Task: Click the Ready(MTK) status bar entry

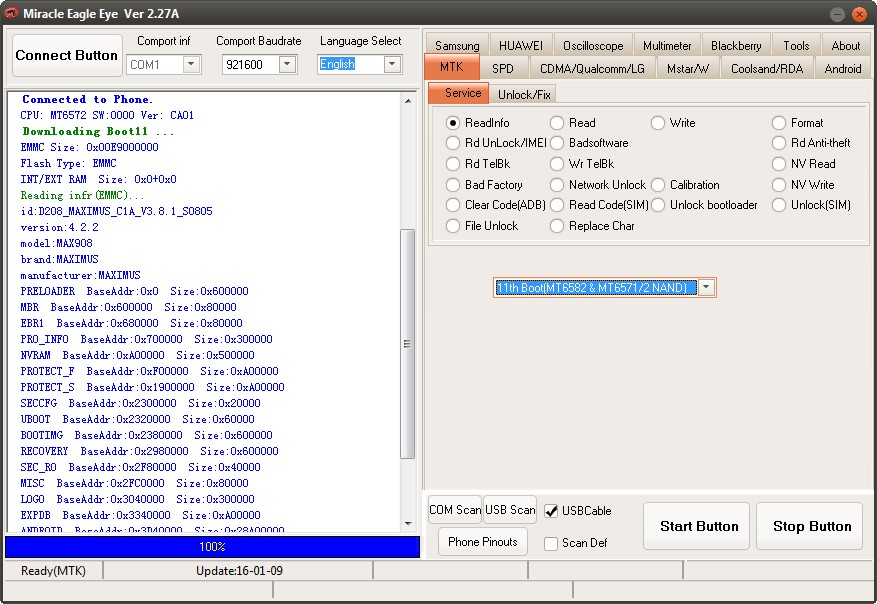Action: coord(53,570)
